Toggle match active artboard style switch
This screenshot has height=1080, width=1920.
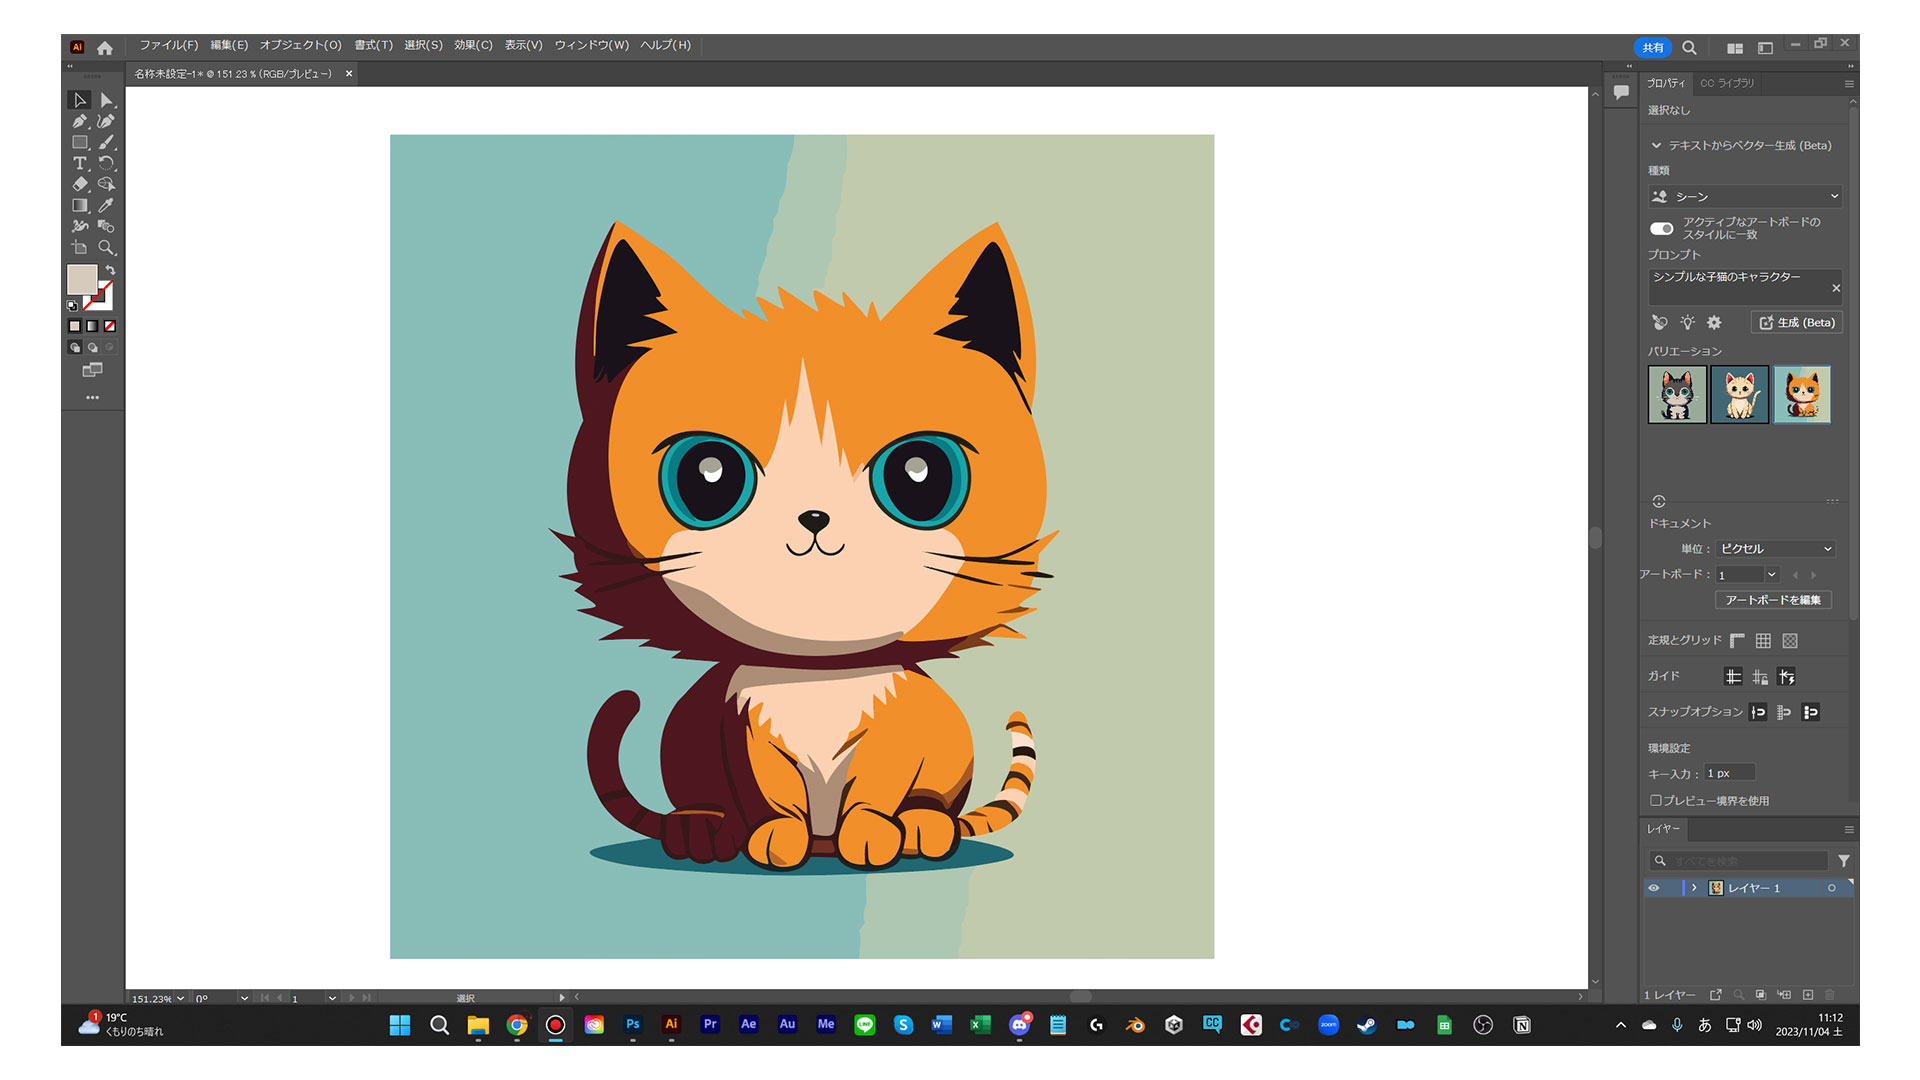[1661, 228]
